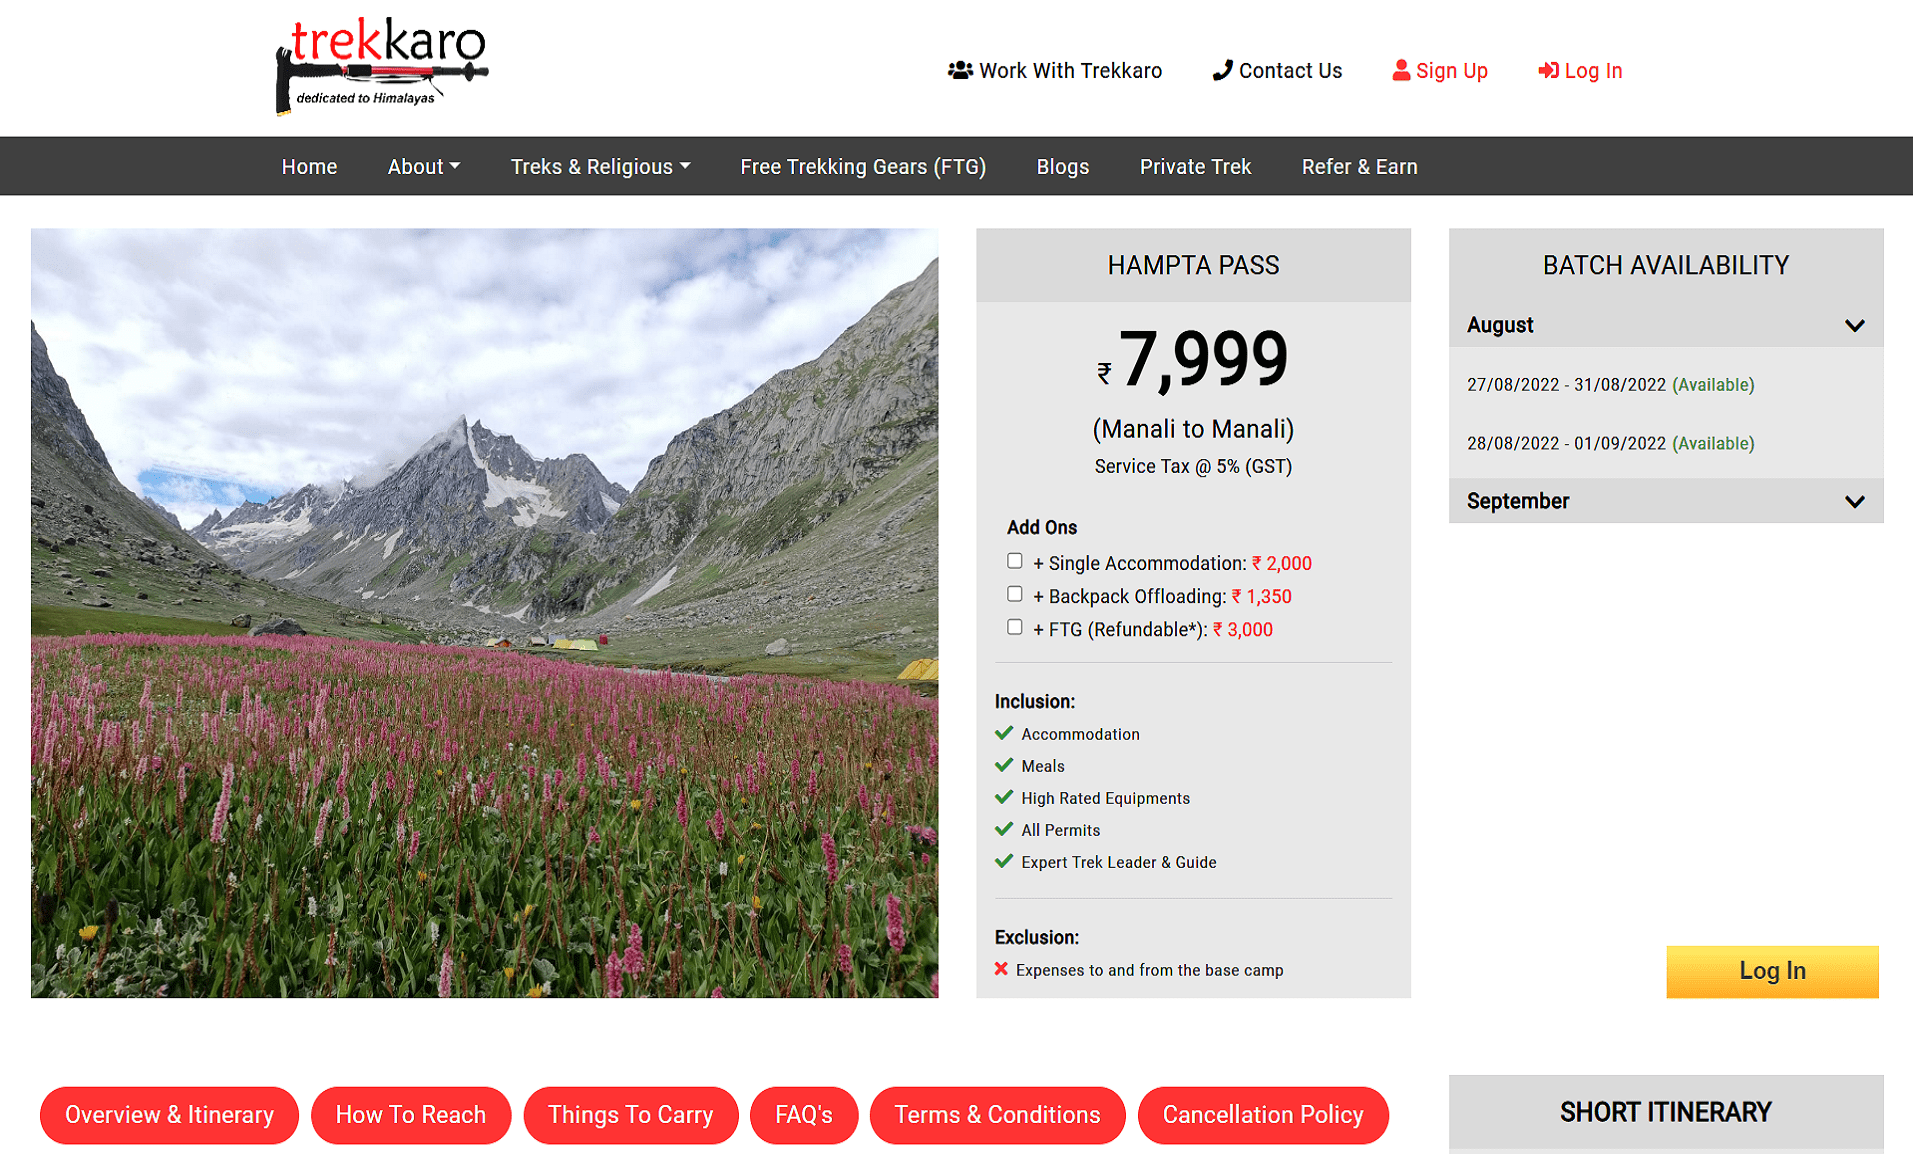The width and height of the screenshot is (1913, 1154).
Task: Click the Hampta Pass meadow photo
Action: [484, 612]
